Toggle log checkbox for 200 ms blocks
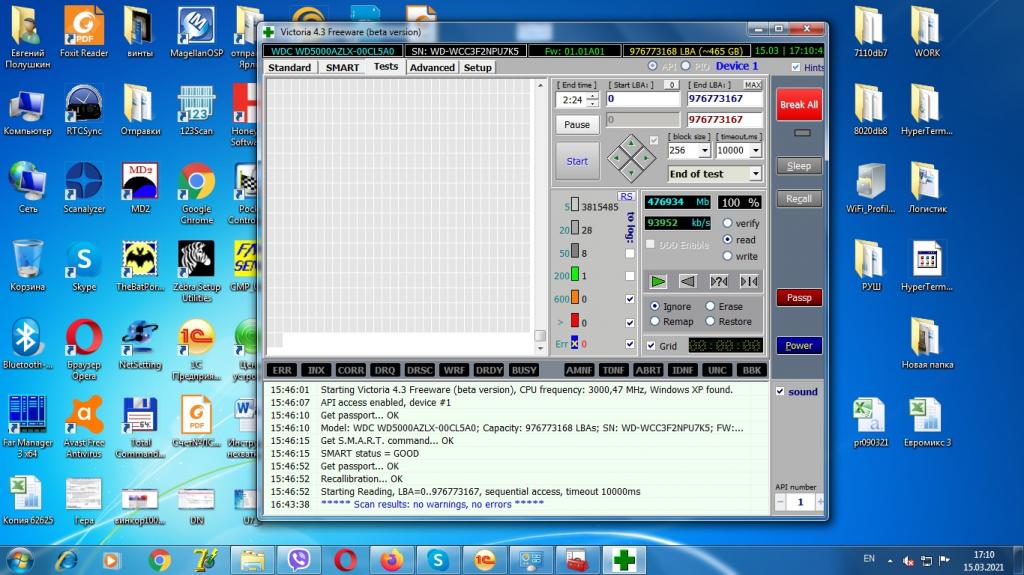 click(x=630, y=276)
